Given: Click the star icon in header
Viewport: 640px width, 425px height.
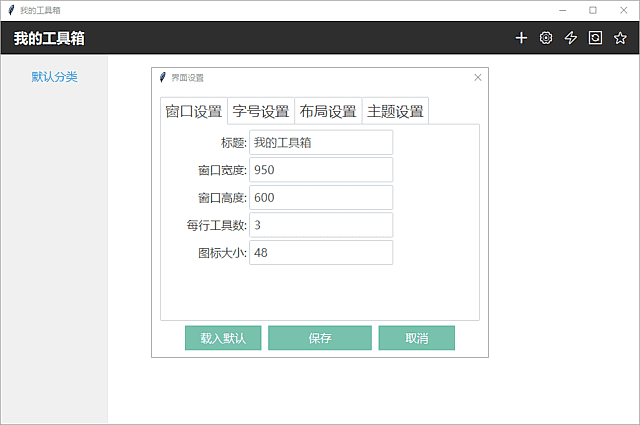Looking at the screenshot, I should pyautogui.click(x=620, y=38).
